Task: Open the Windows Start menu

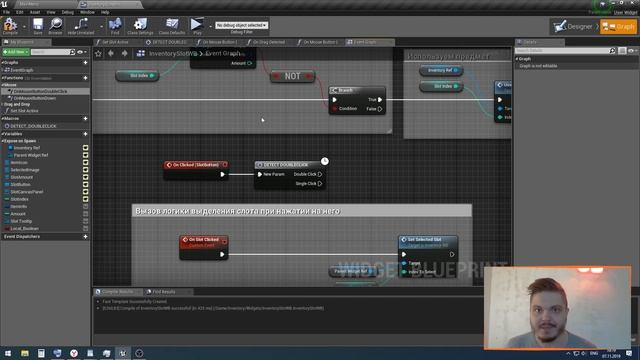Action: 8,353
